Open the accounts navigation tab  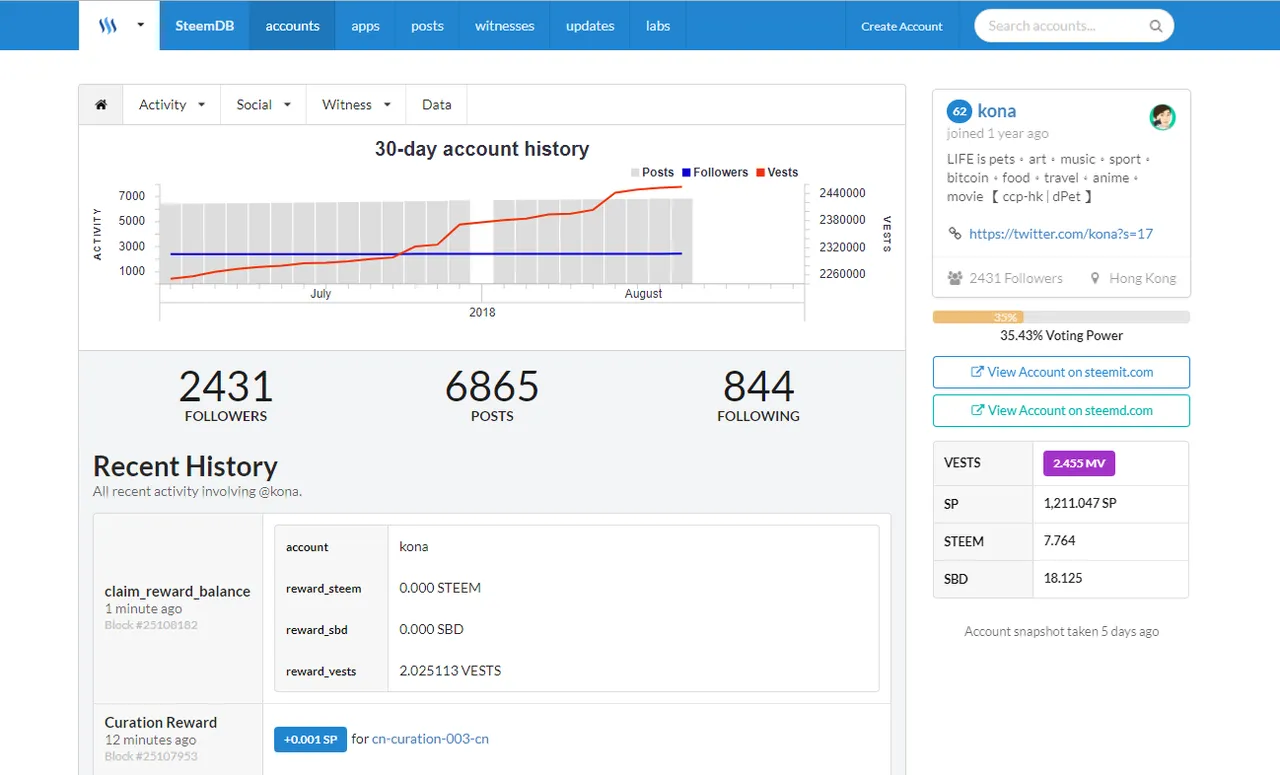coord(292,26)
